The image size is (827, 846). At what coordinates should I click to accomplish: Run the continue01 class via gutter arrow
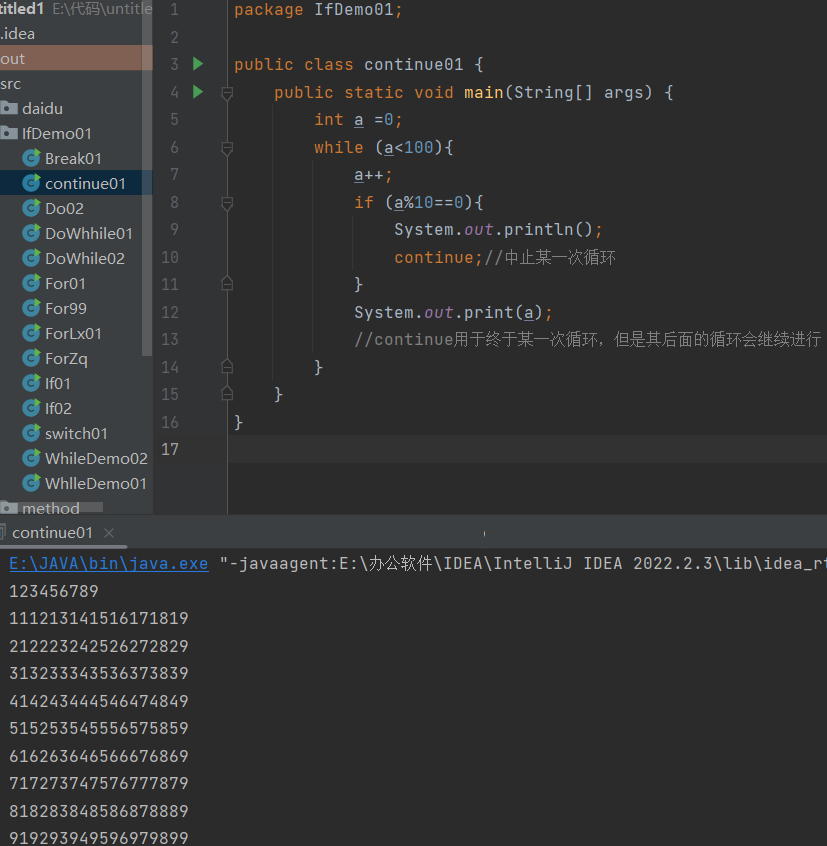click(198, 64)
